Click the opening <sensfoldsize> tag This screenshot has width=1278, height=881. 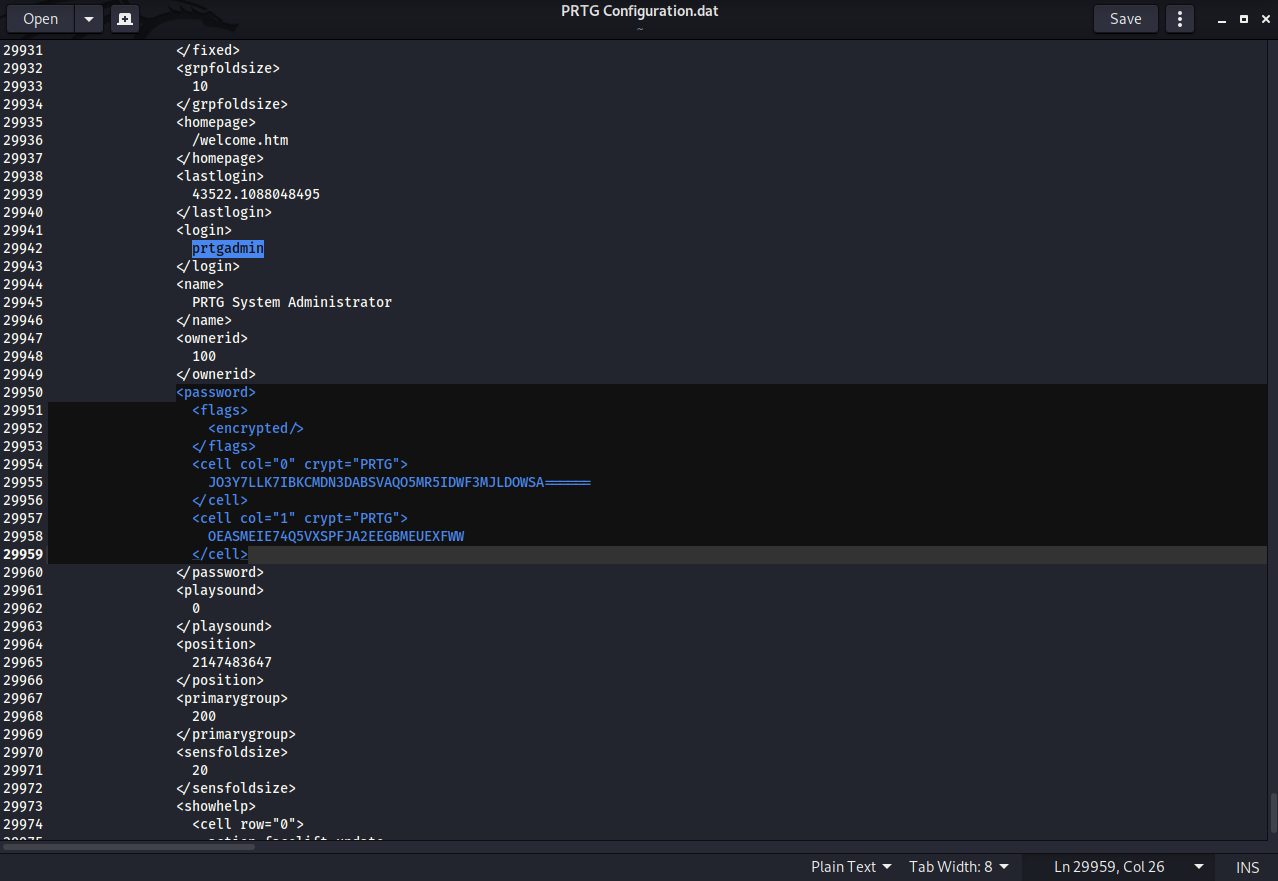pos(232,752)
